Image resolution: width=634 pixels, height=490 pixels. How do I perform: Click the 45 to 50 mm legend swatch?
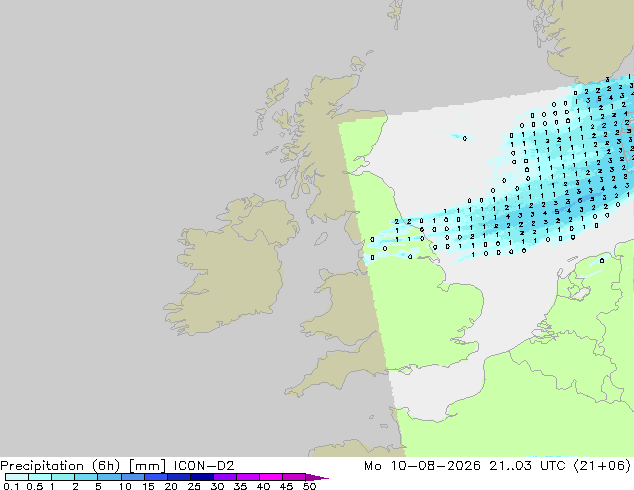[x=294, y=477]
